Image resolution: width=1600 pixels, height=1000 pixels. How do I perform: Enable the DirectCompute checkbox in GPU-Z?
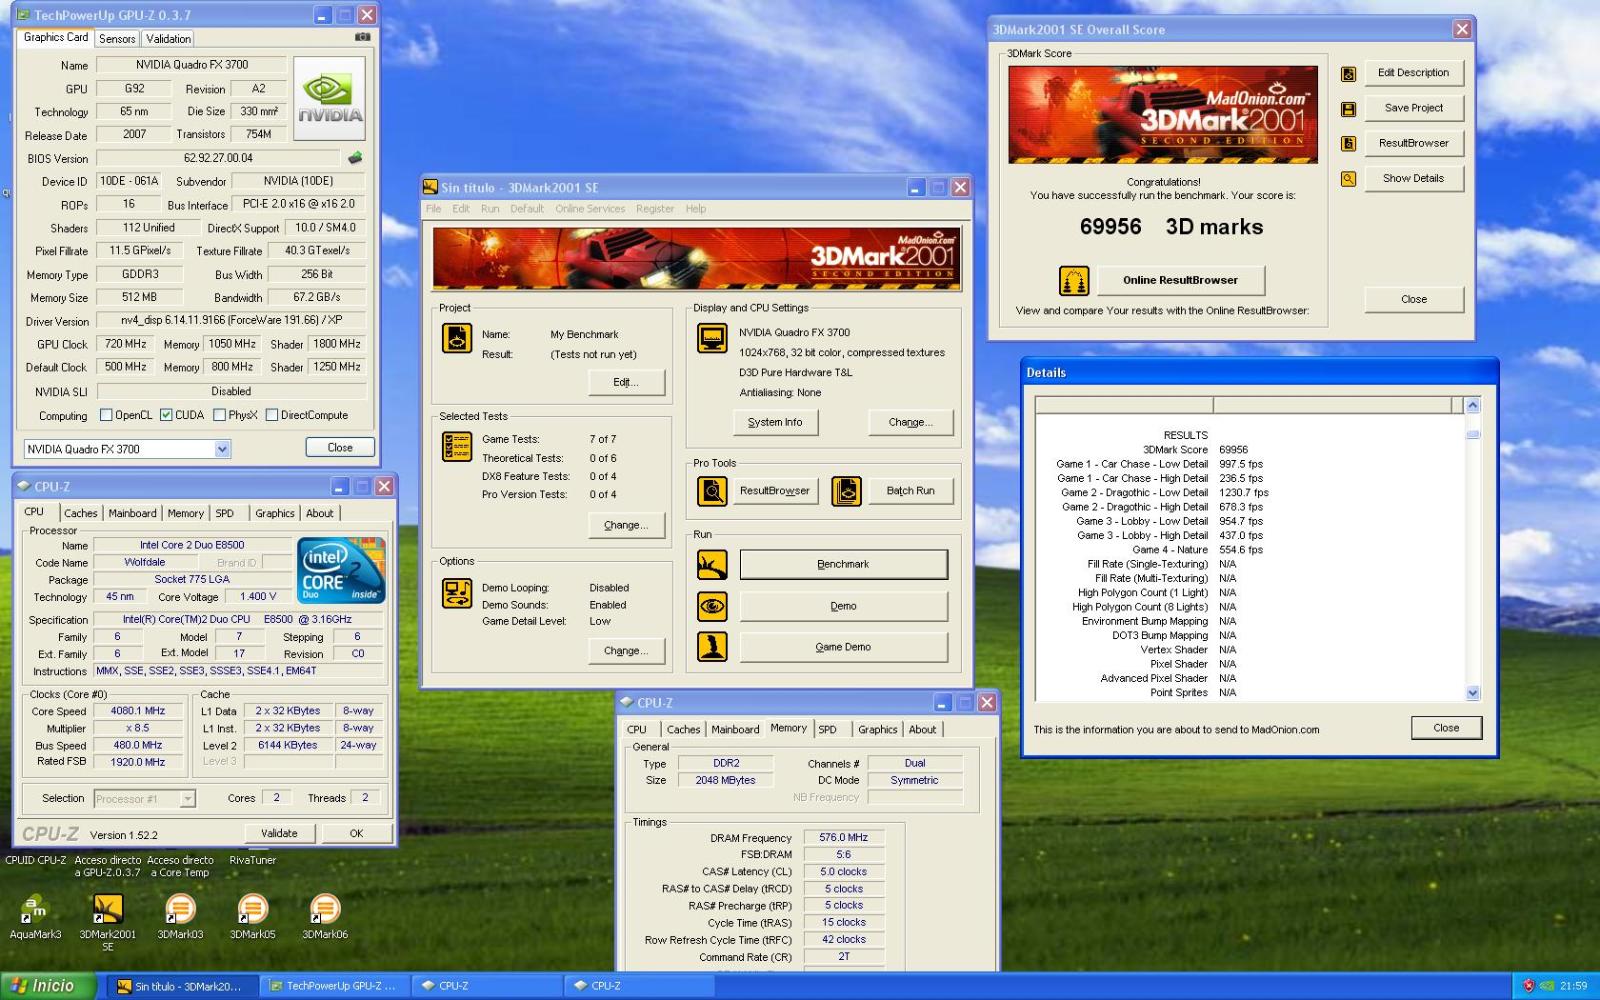(x=271, y=415)
